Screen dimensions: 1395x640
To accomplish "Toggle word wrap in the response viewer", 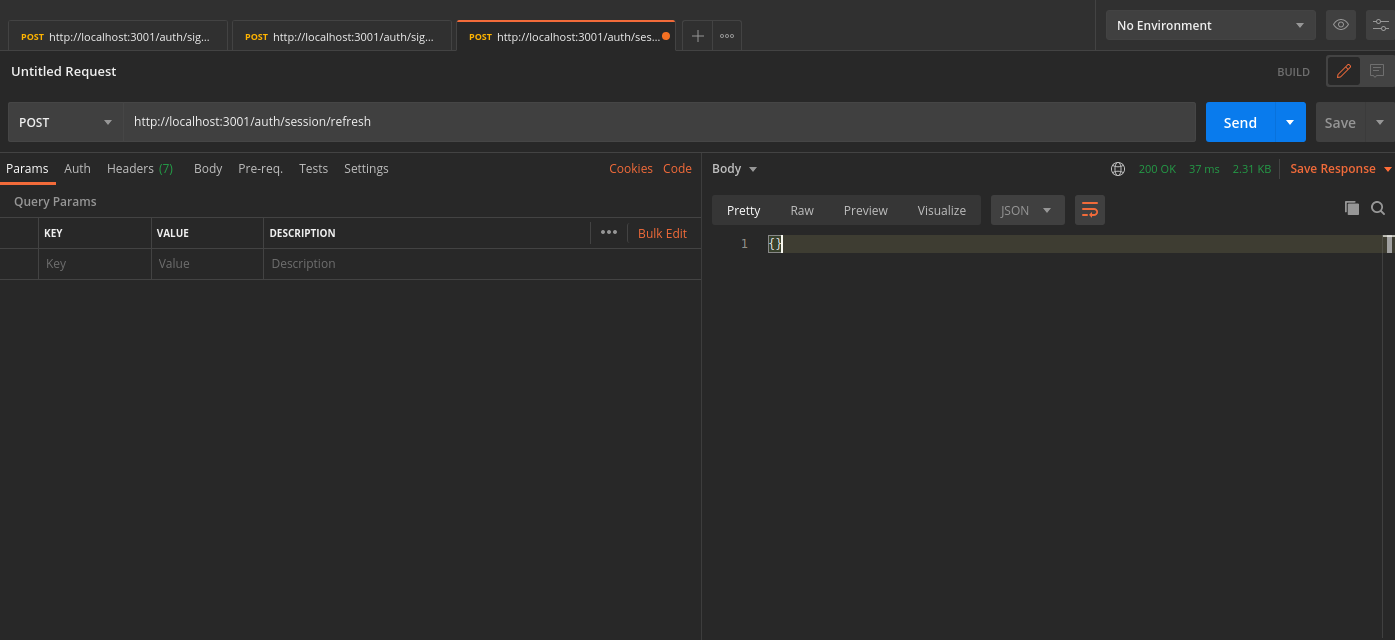I will (x=1089, y=209).
